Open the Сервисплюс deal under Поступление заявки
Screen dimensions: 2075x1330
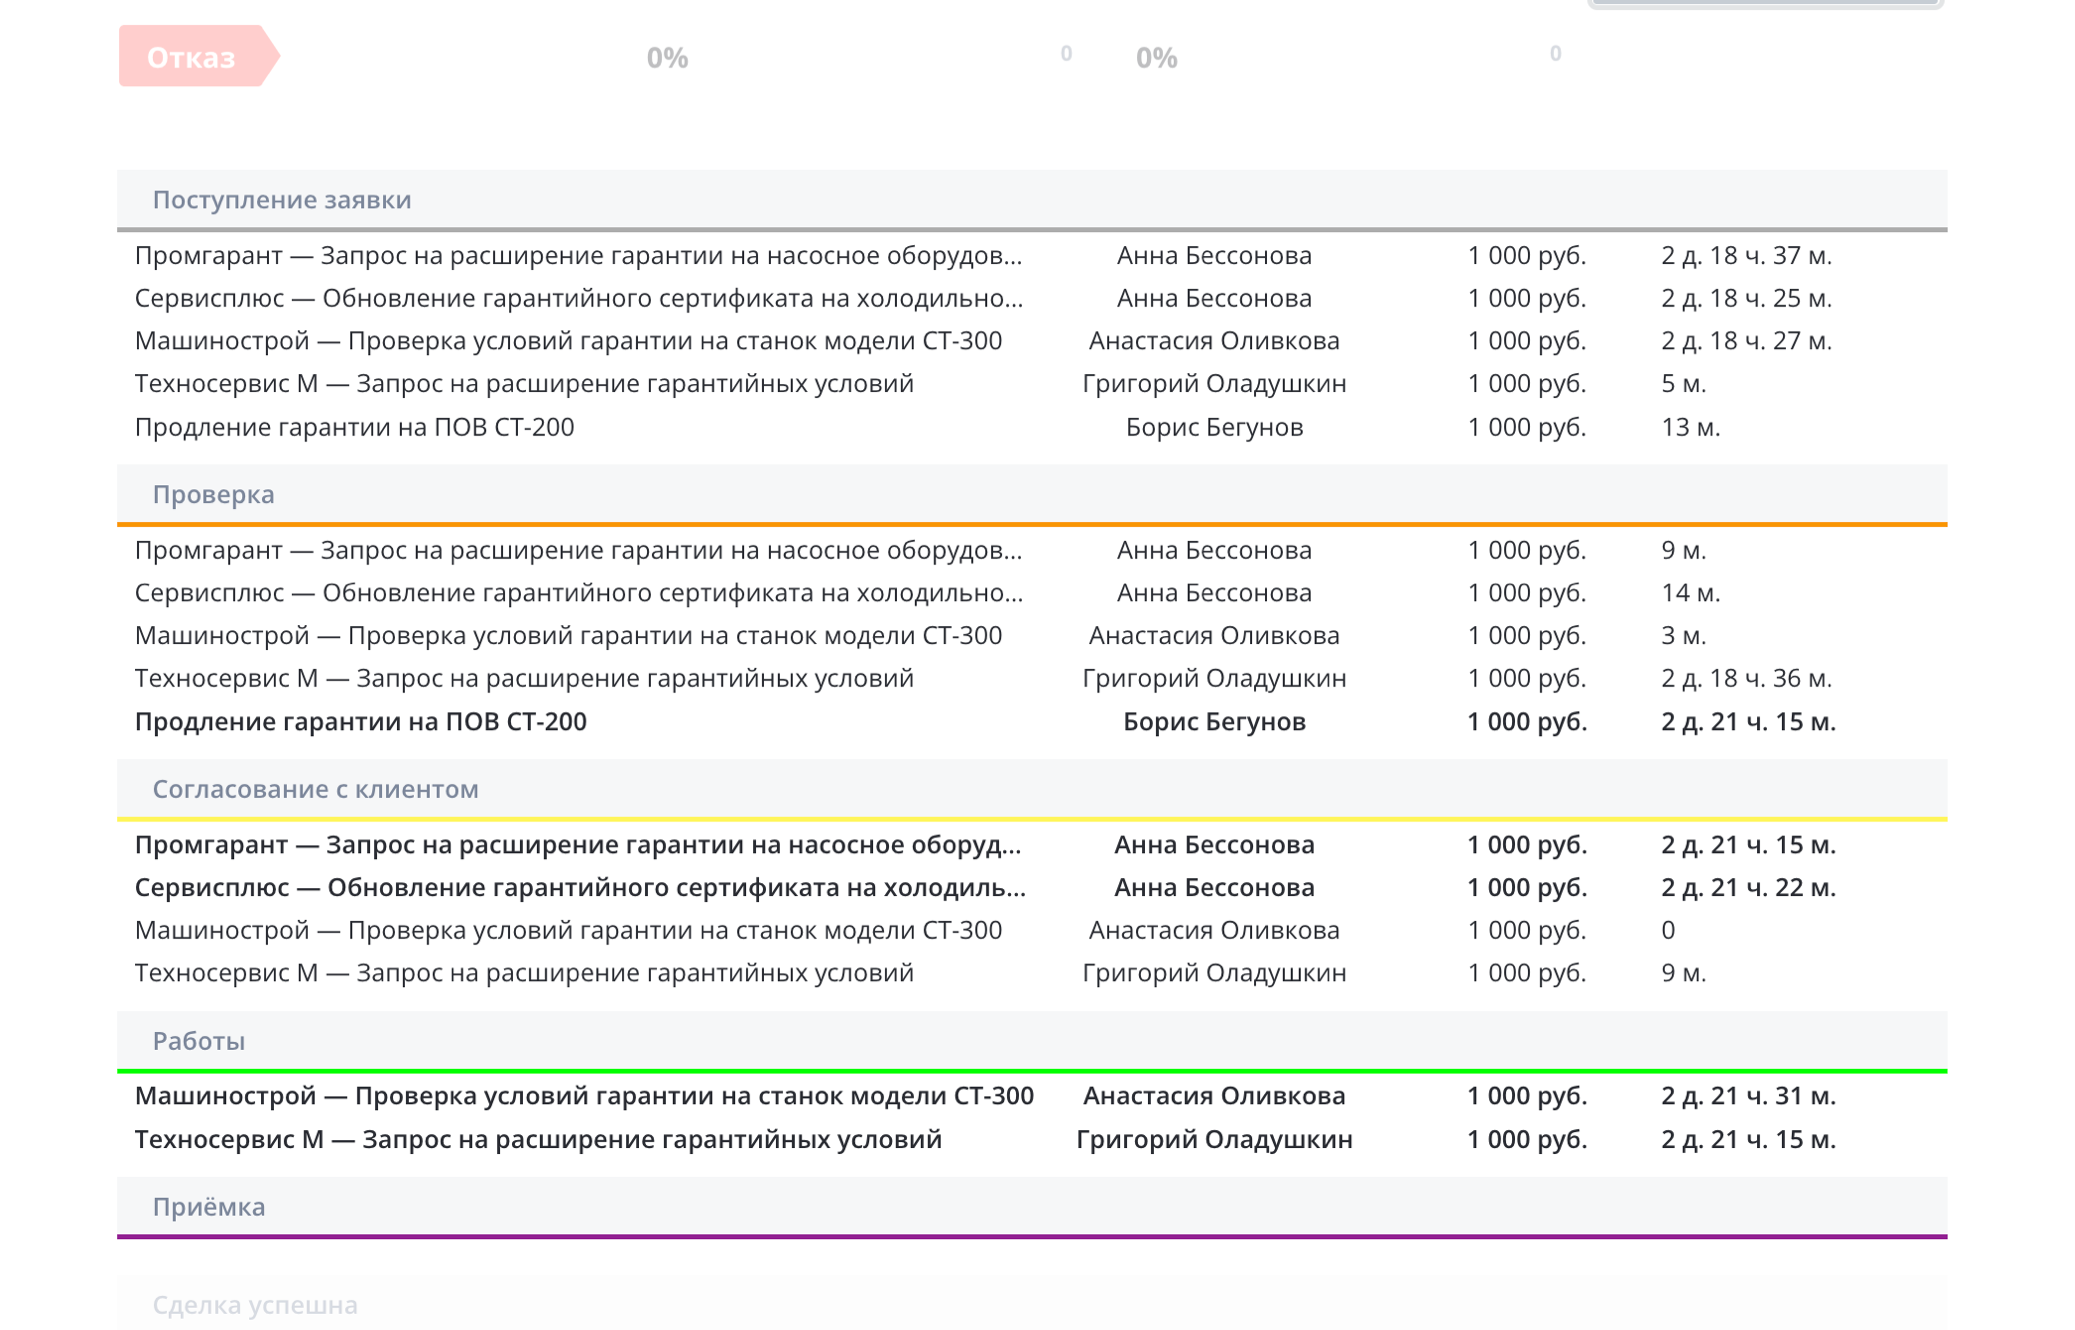[x=578, y=298]
